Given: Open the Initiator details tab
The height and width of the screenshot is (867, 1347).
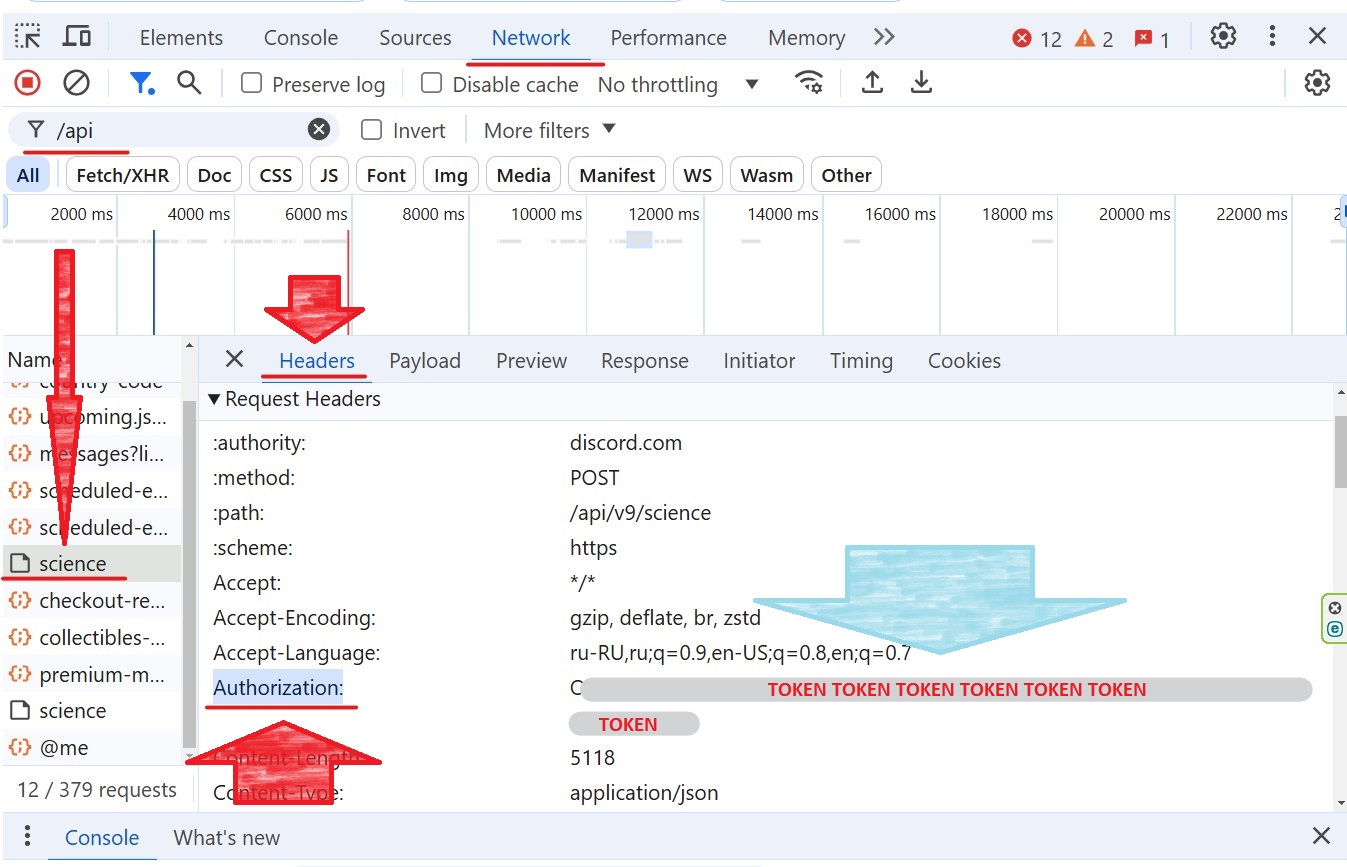Looking at the screenshot, I should (x=759, y=361).
